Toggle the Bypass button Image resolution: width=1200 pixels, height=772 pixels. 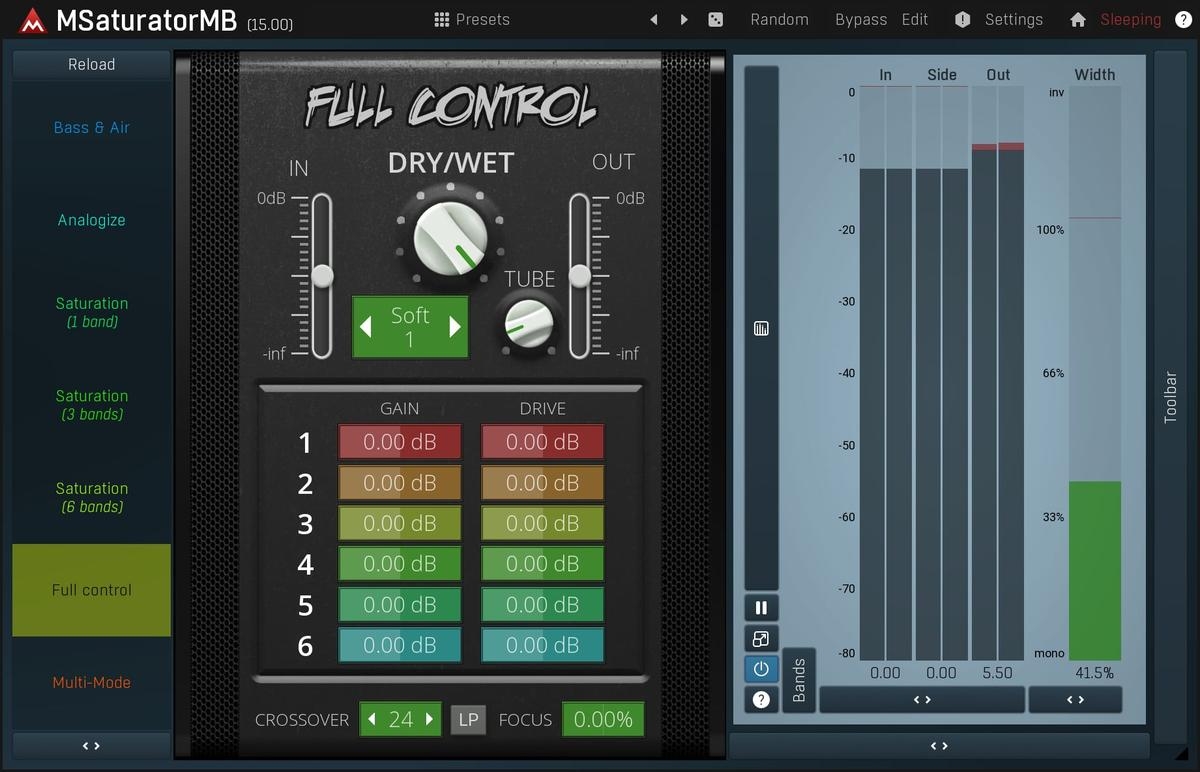(860, 20)
